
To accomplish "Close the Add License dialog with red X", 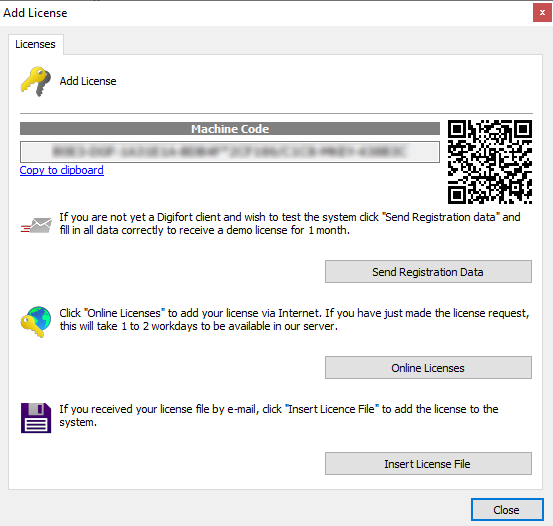I will tap(542, 13).
